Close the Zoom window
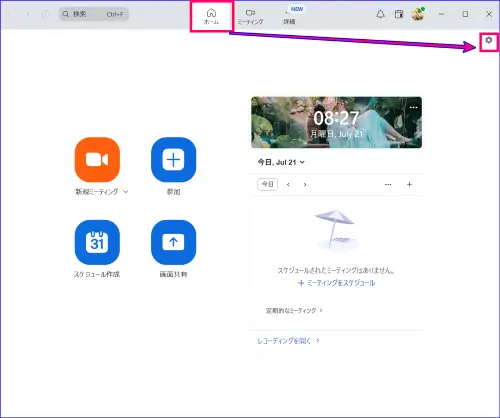This screenshot has width=500, height=418. click(x=489, y=14)
